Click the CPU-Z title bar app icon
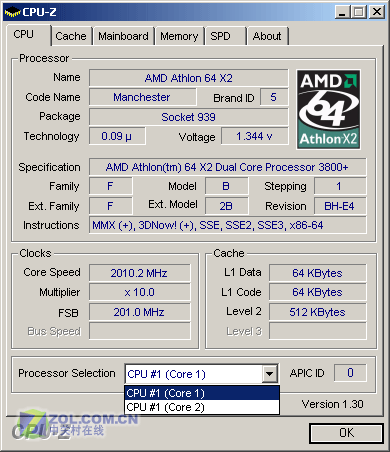Viewport: 390px width, 452px height. (x=12, y=12)
